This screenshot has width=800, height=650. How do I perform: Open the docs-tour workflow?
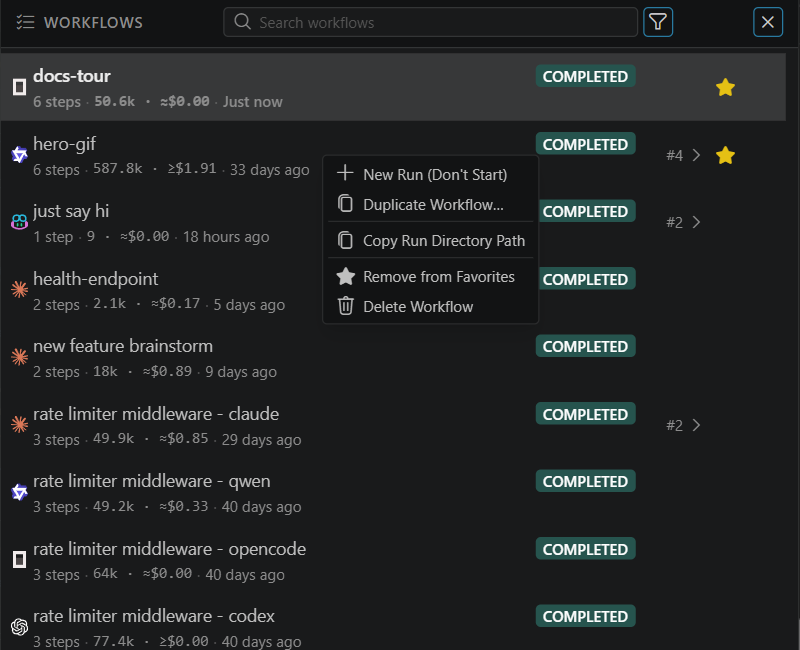point(393,87)
